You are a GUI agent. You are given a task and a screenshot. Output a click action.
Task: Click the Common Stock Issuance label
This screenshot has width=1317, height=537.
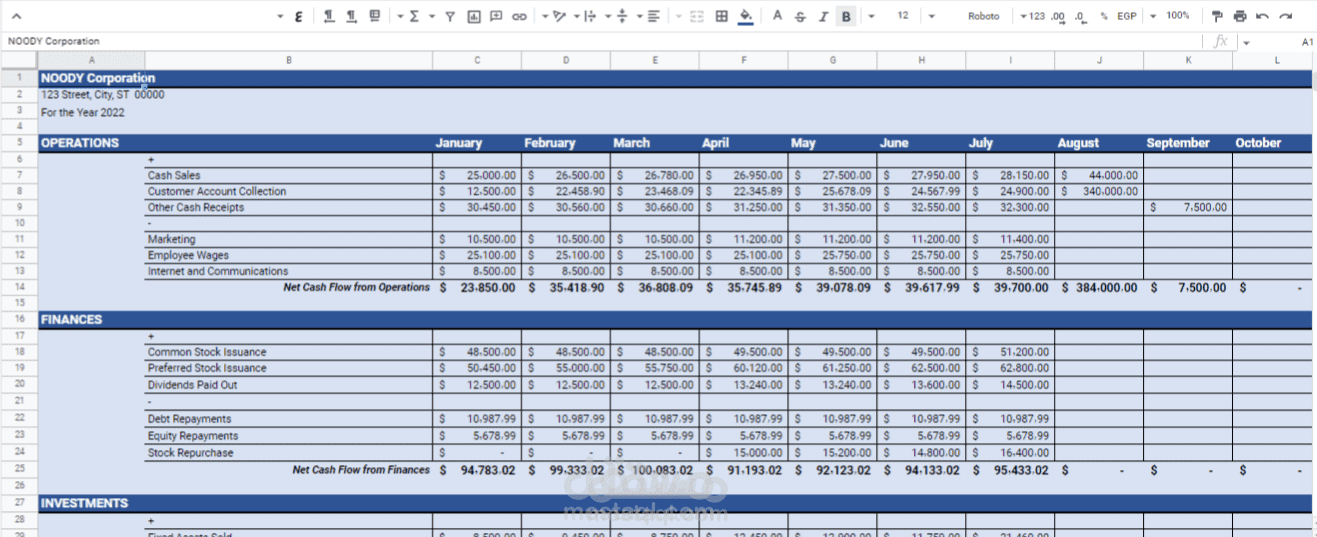click(207, 352)
